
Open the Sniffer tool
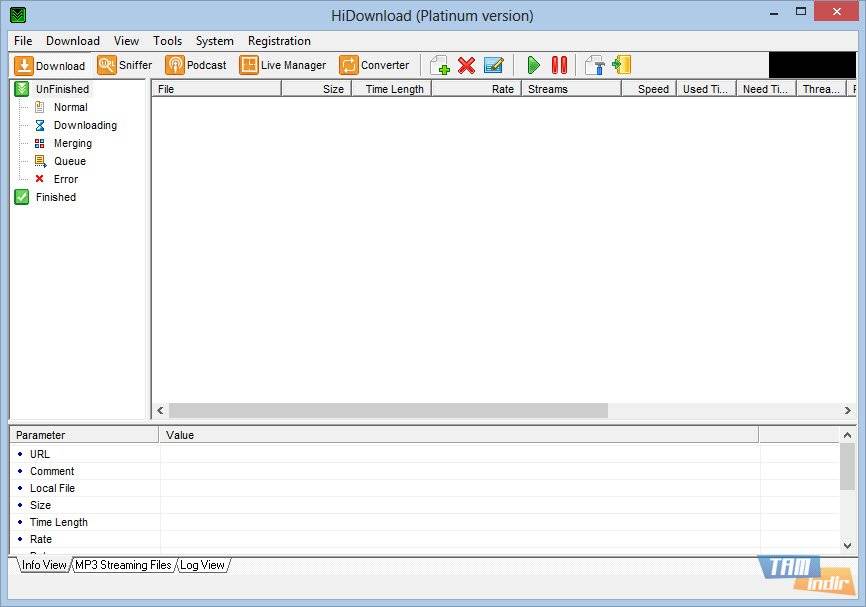tap(125, 65)
